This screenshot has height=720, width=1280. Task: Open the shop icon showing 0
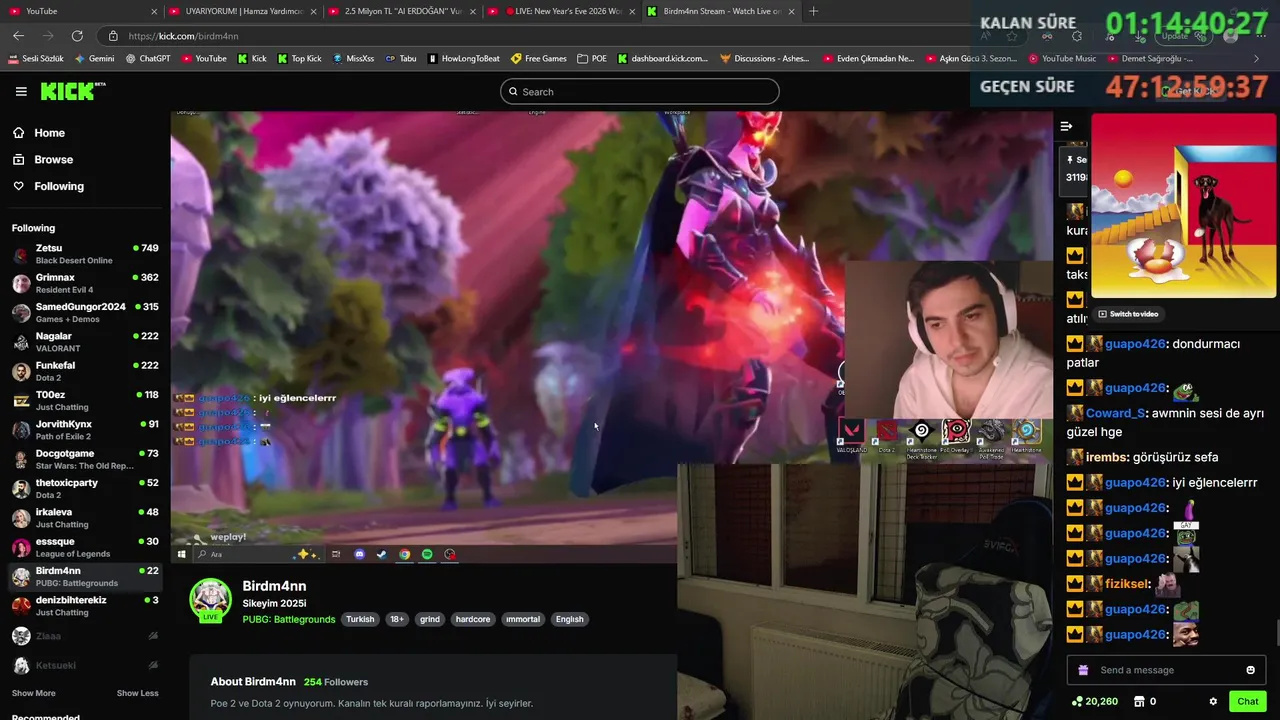tap(1146, 702)
